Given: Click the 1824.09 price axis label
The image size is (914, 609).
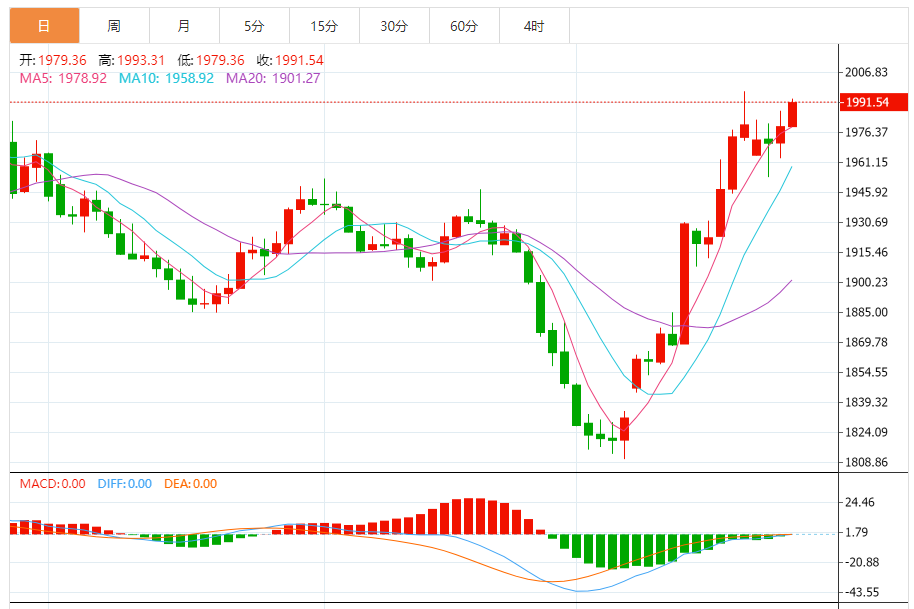Looking at the screenshot, I should (x=866, y=432).
